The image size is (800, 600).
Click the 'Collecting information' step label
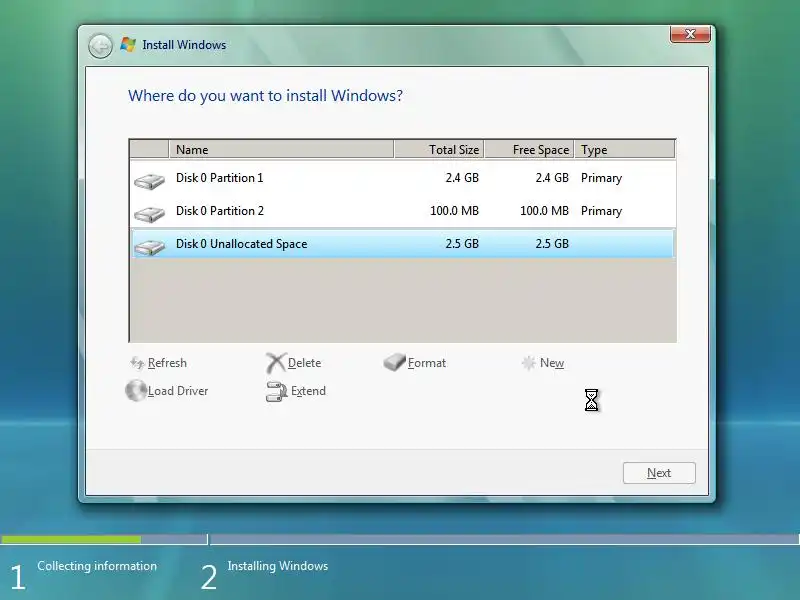point(97,566)
